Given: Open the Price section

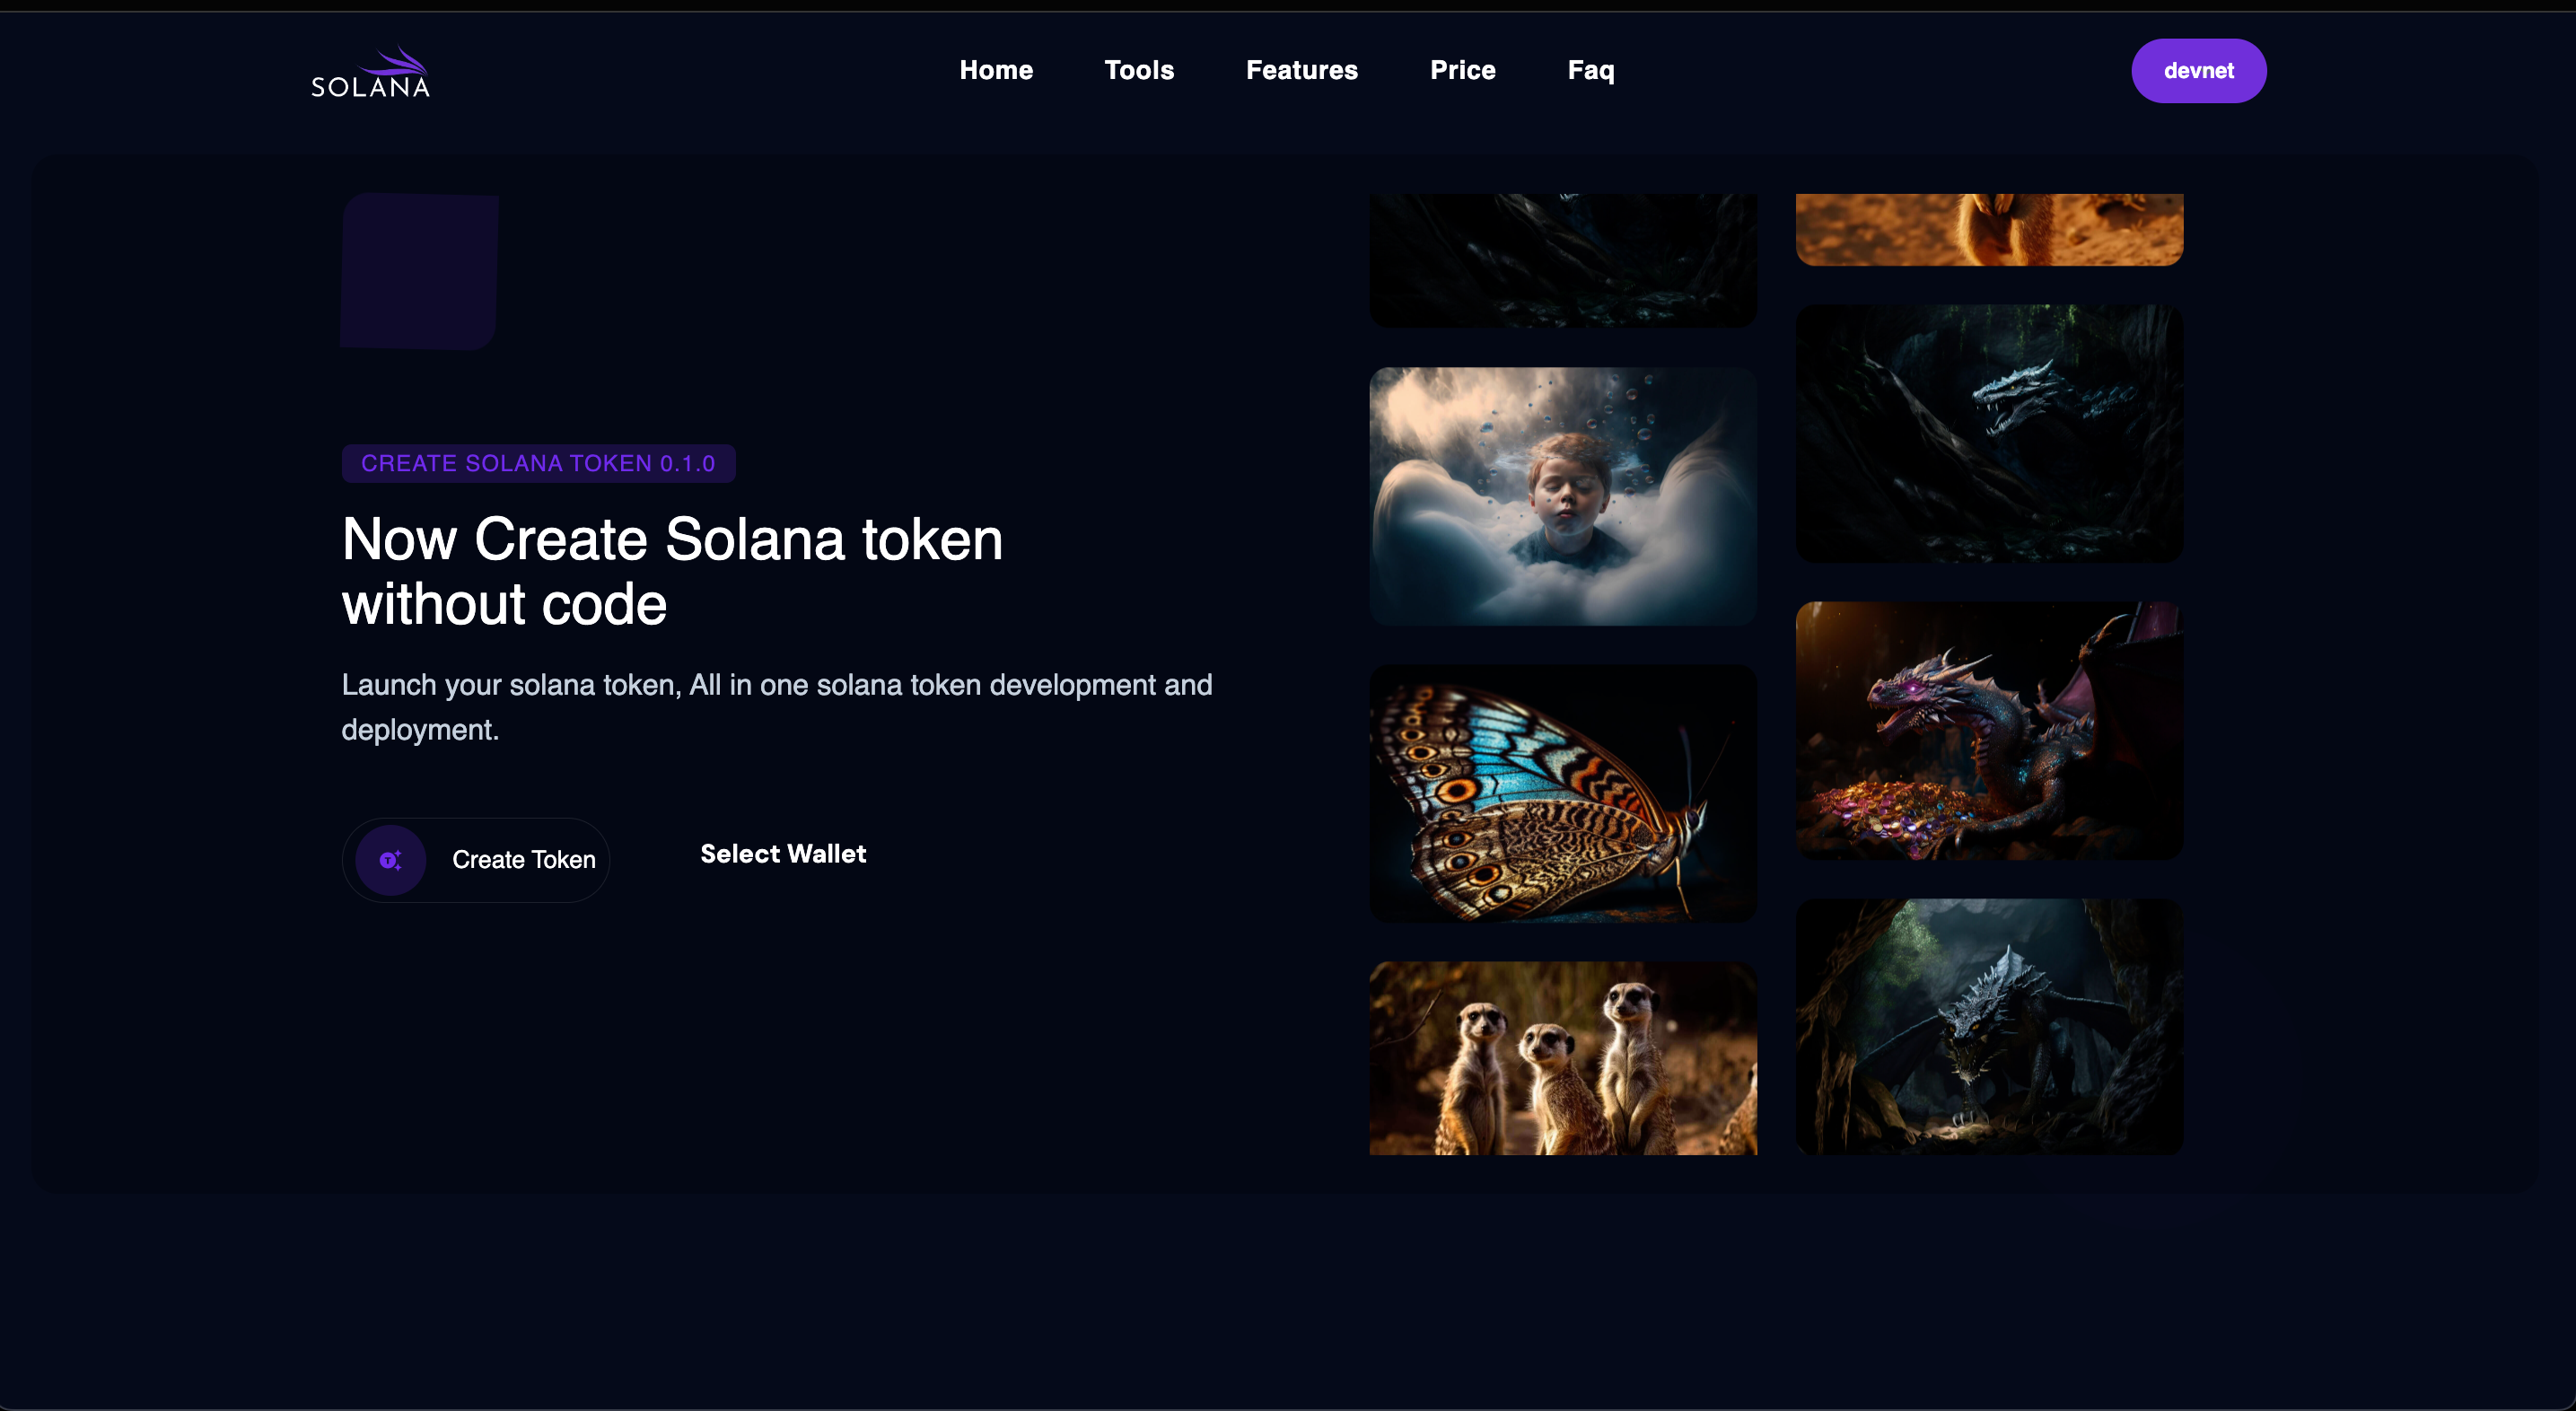Looking at the screenshot, I should (1463, 70).
